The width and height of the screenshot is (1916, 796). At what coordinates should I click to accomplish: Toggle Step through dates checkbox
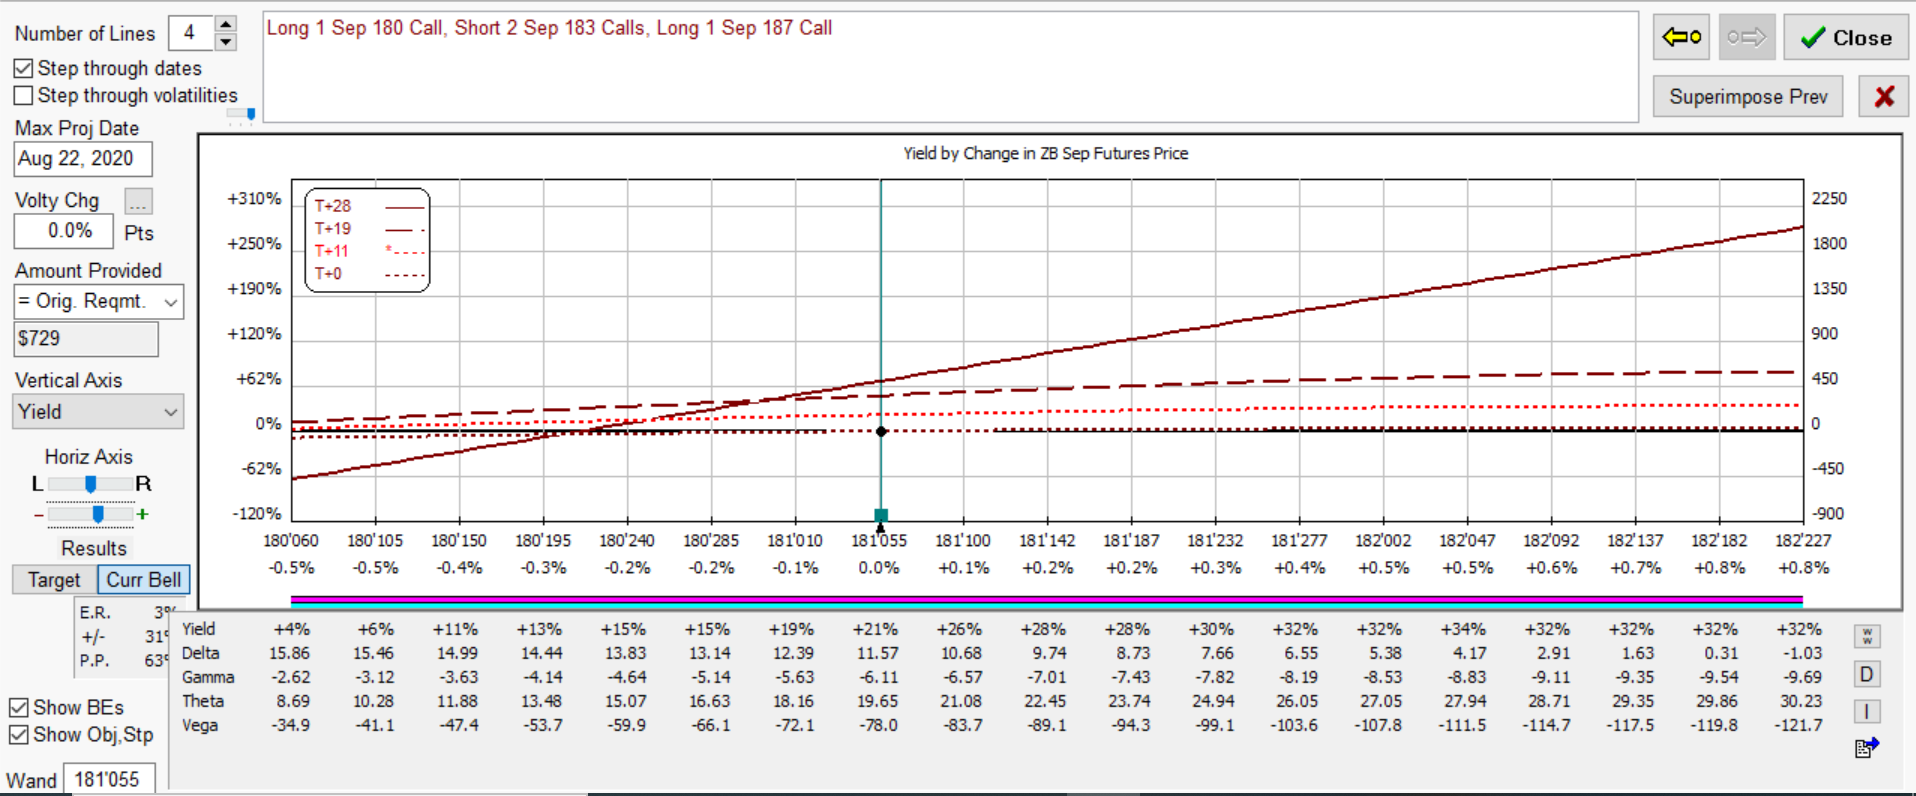tap(23, 68)
